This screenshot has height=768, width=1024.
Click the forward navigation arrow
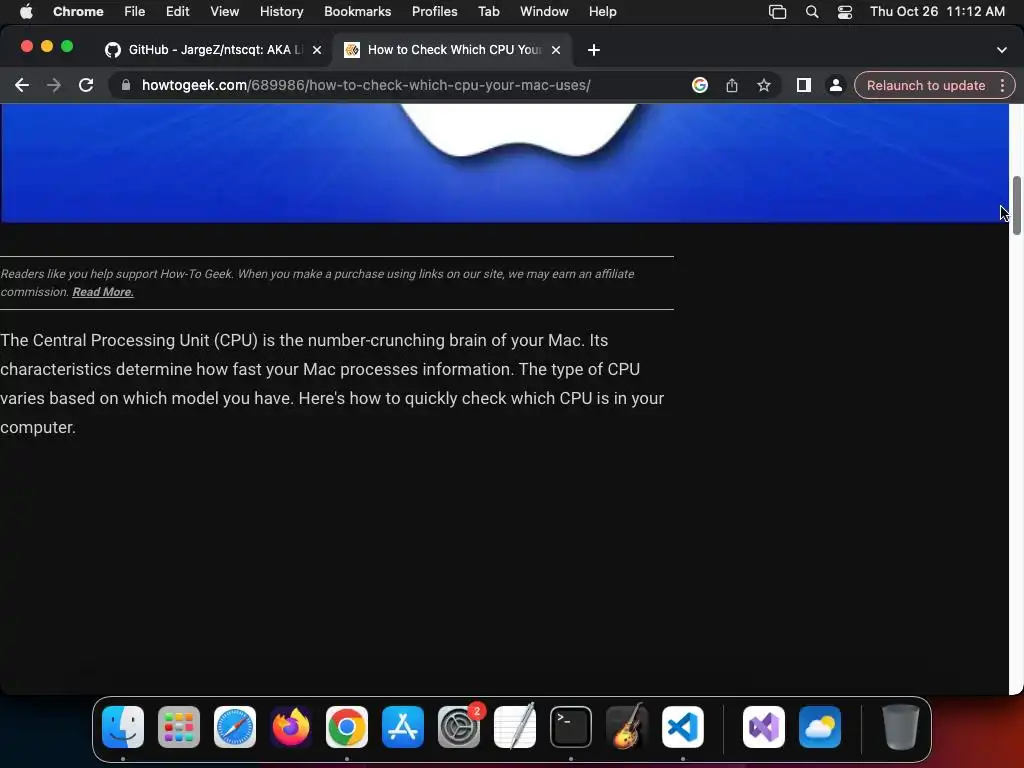(54, 85)
